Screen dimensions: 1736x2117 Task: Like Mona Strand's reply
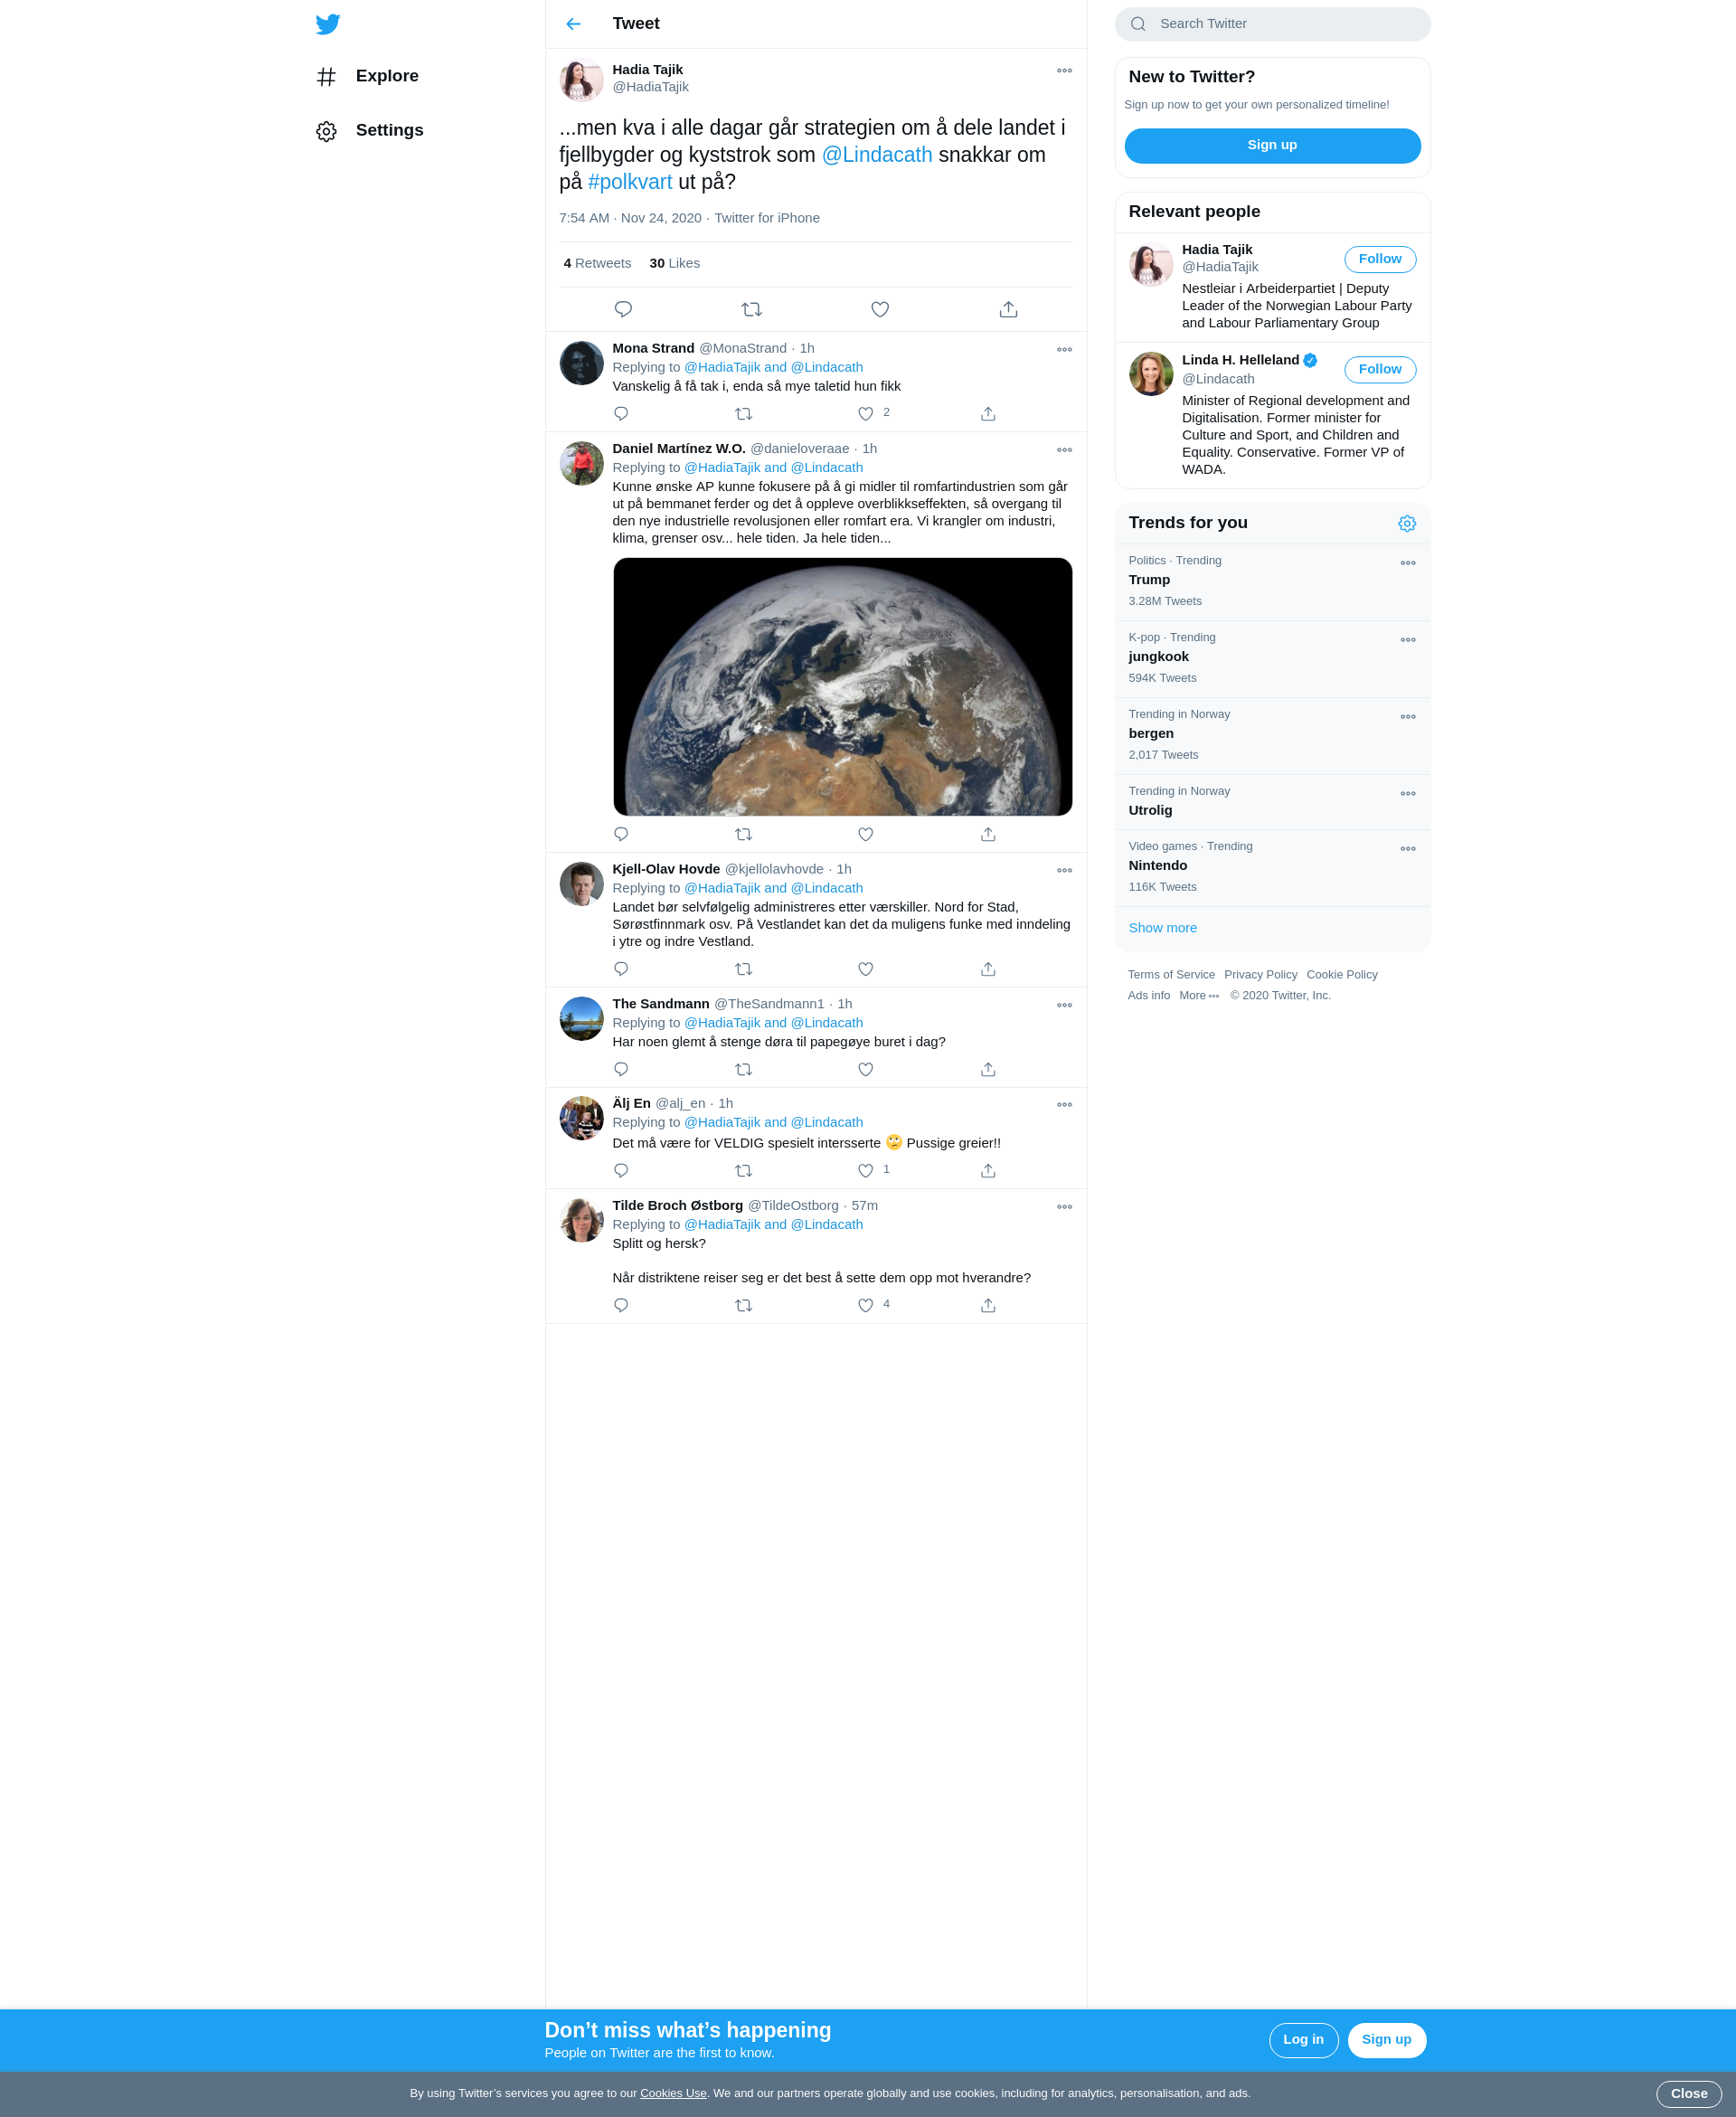click(866, 413)
